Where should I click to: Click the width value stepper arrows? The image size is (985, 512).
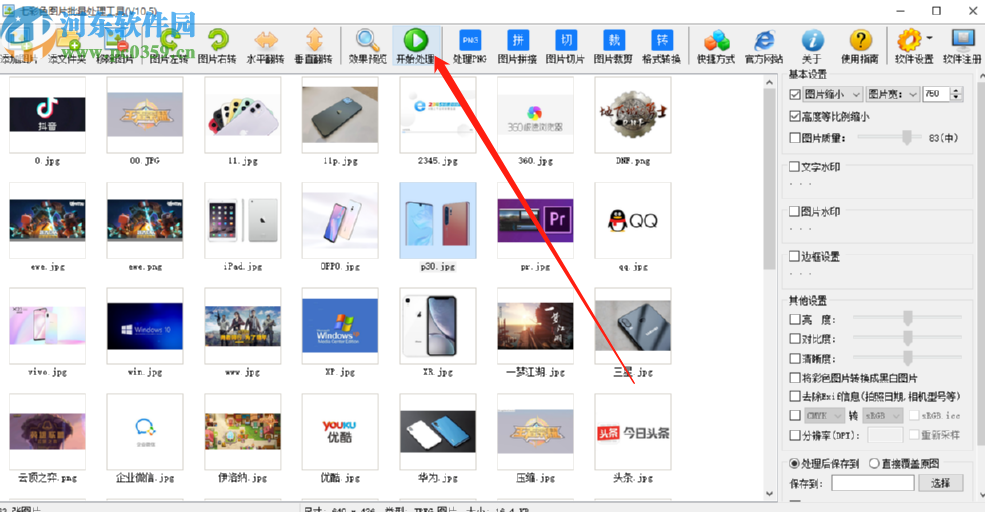click(956, 94)
